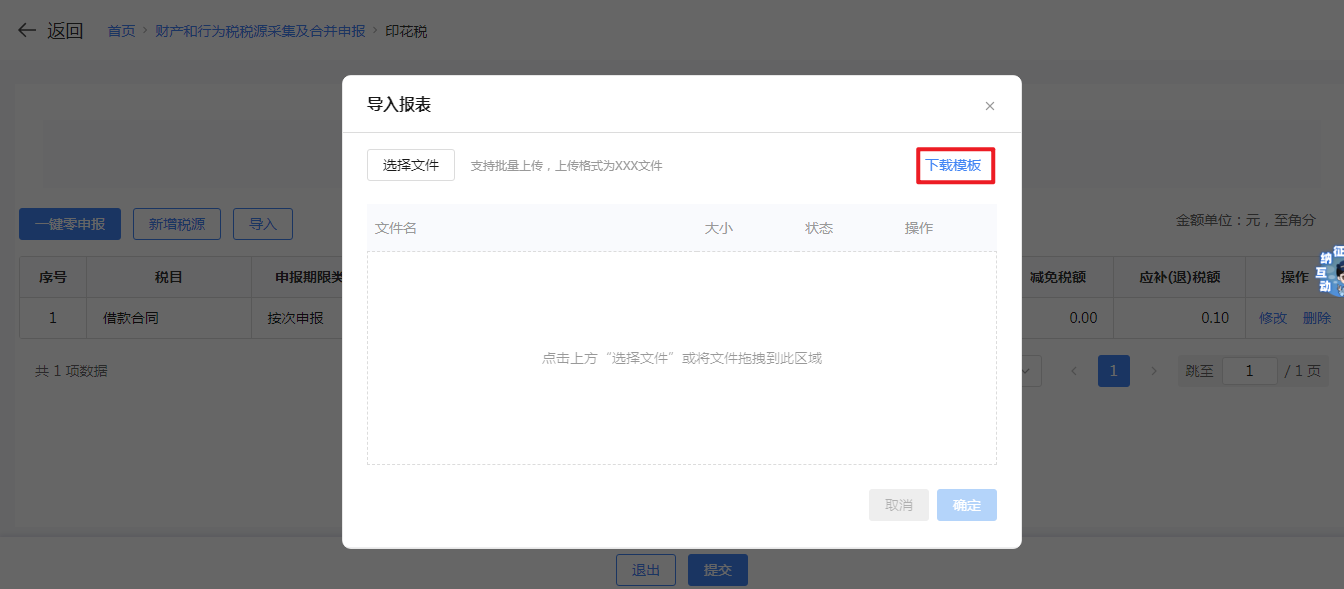The image size is (1344, 589).
Task: Click the file drop zone area
Action: coord(681,358)
